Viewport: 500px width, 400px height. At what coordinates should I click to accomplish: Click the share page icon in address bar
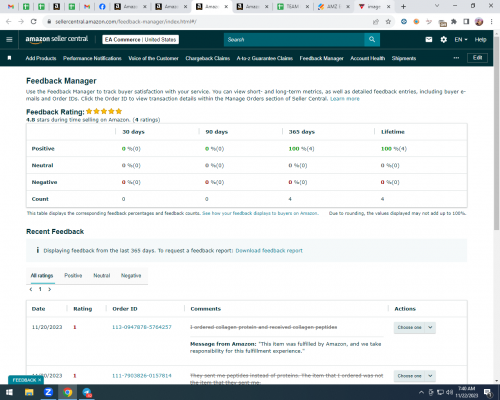coord(376,22)
